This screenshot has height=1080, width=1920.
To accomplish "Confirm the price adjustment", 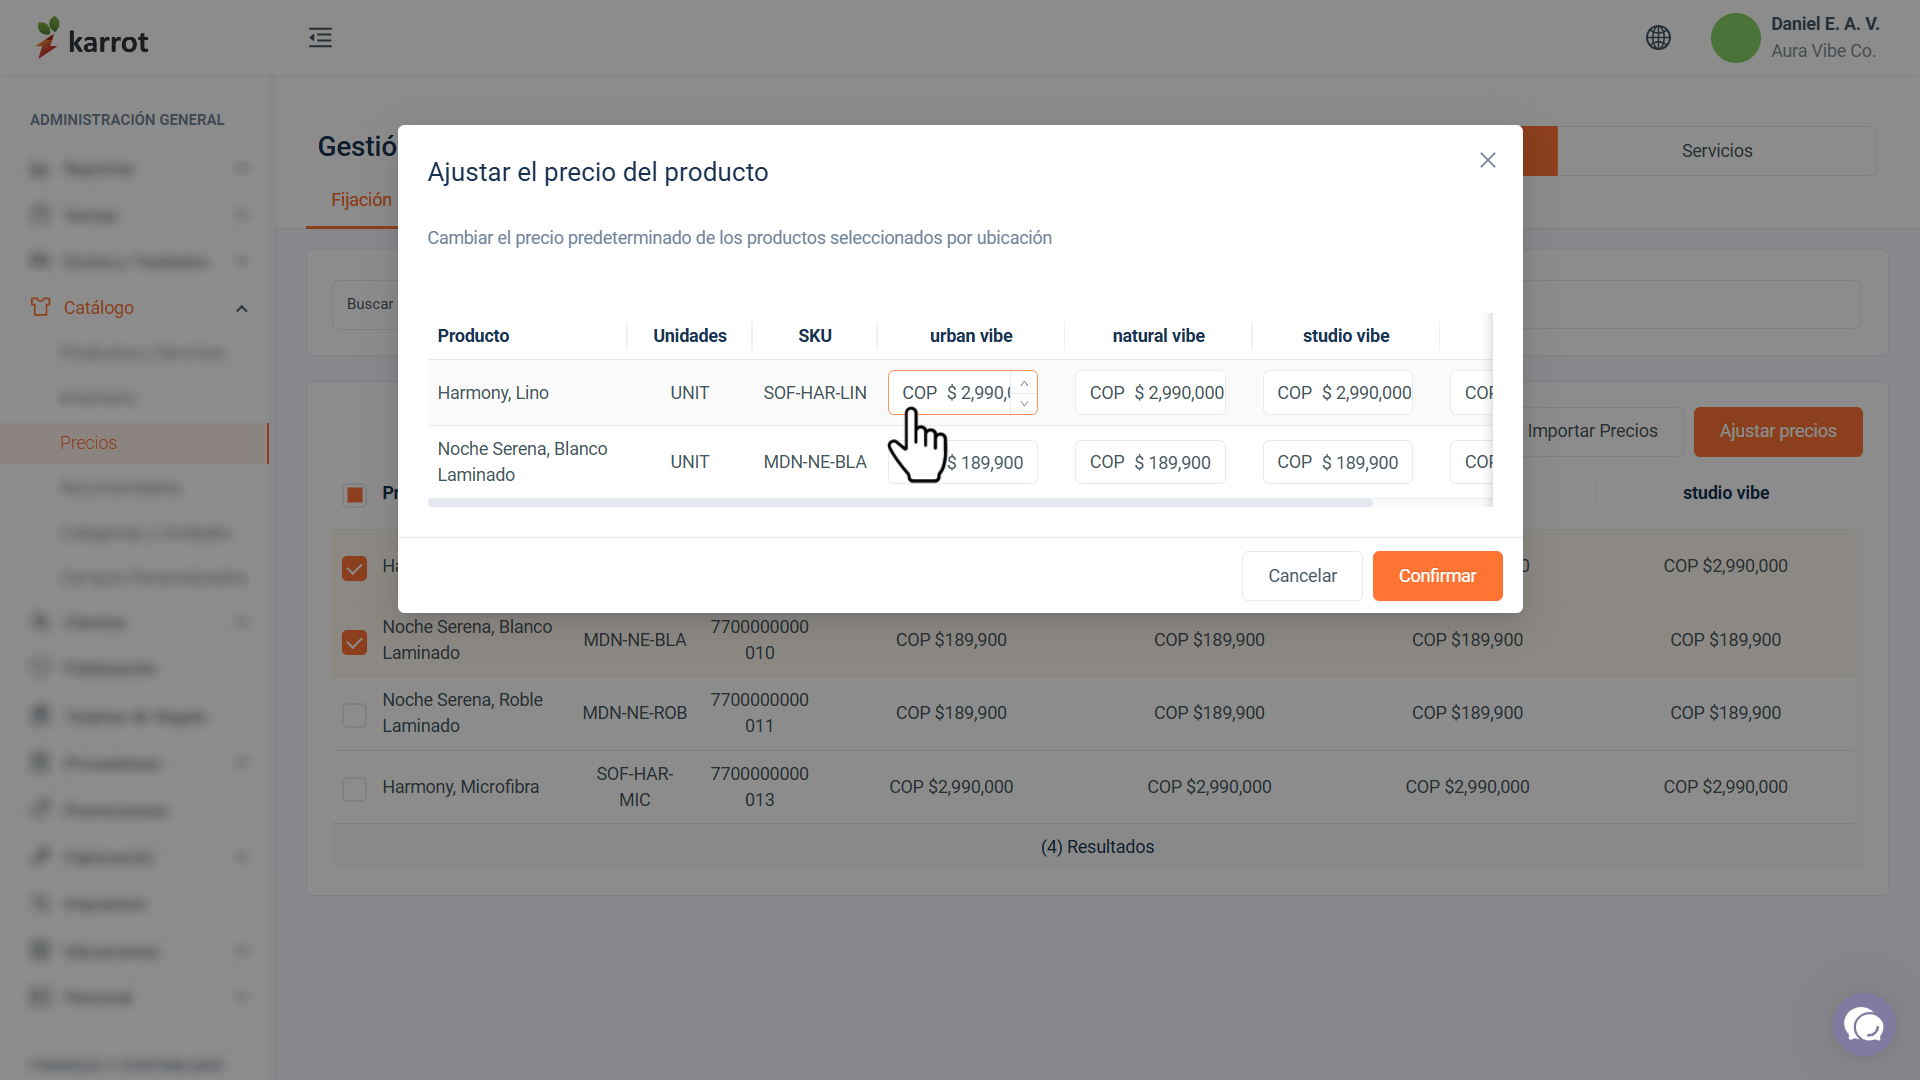I will (x=1437, y=576).
